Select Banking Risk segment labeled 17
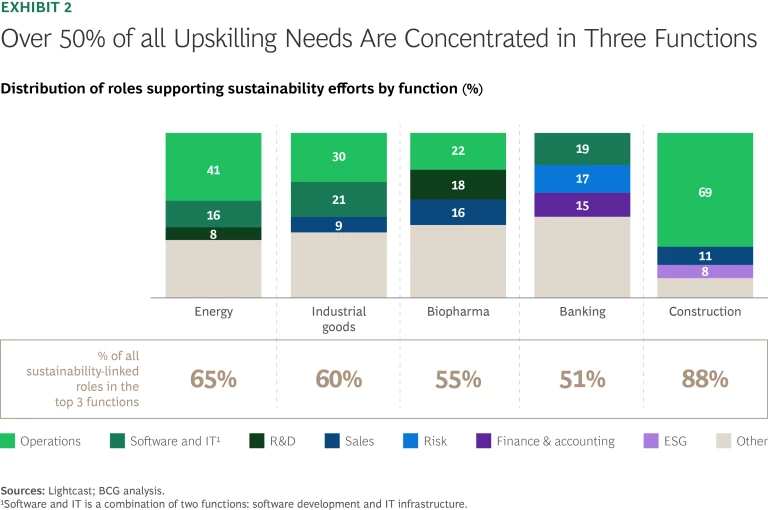Viewport: 768px width, 510px height. pos(582,179)
